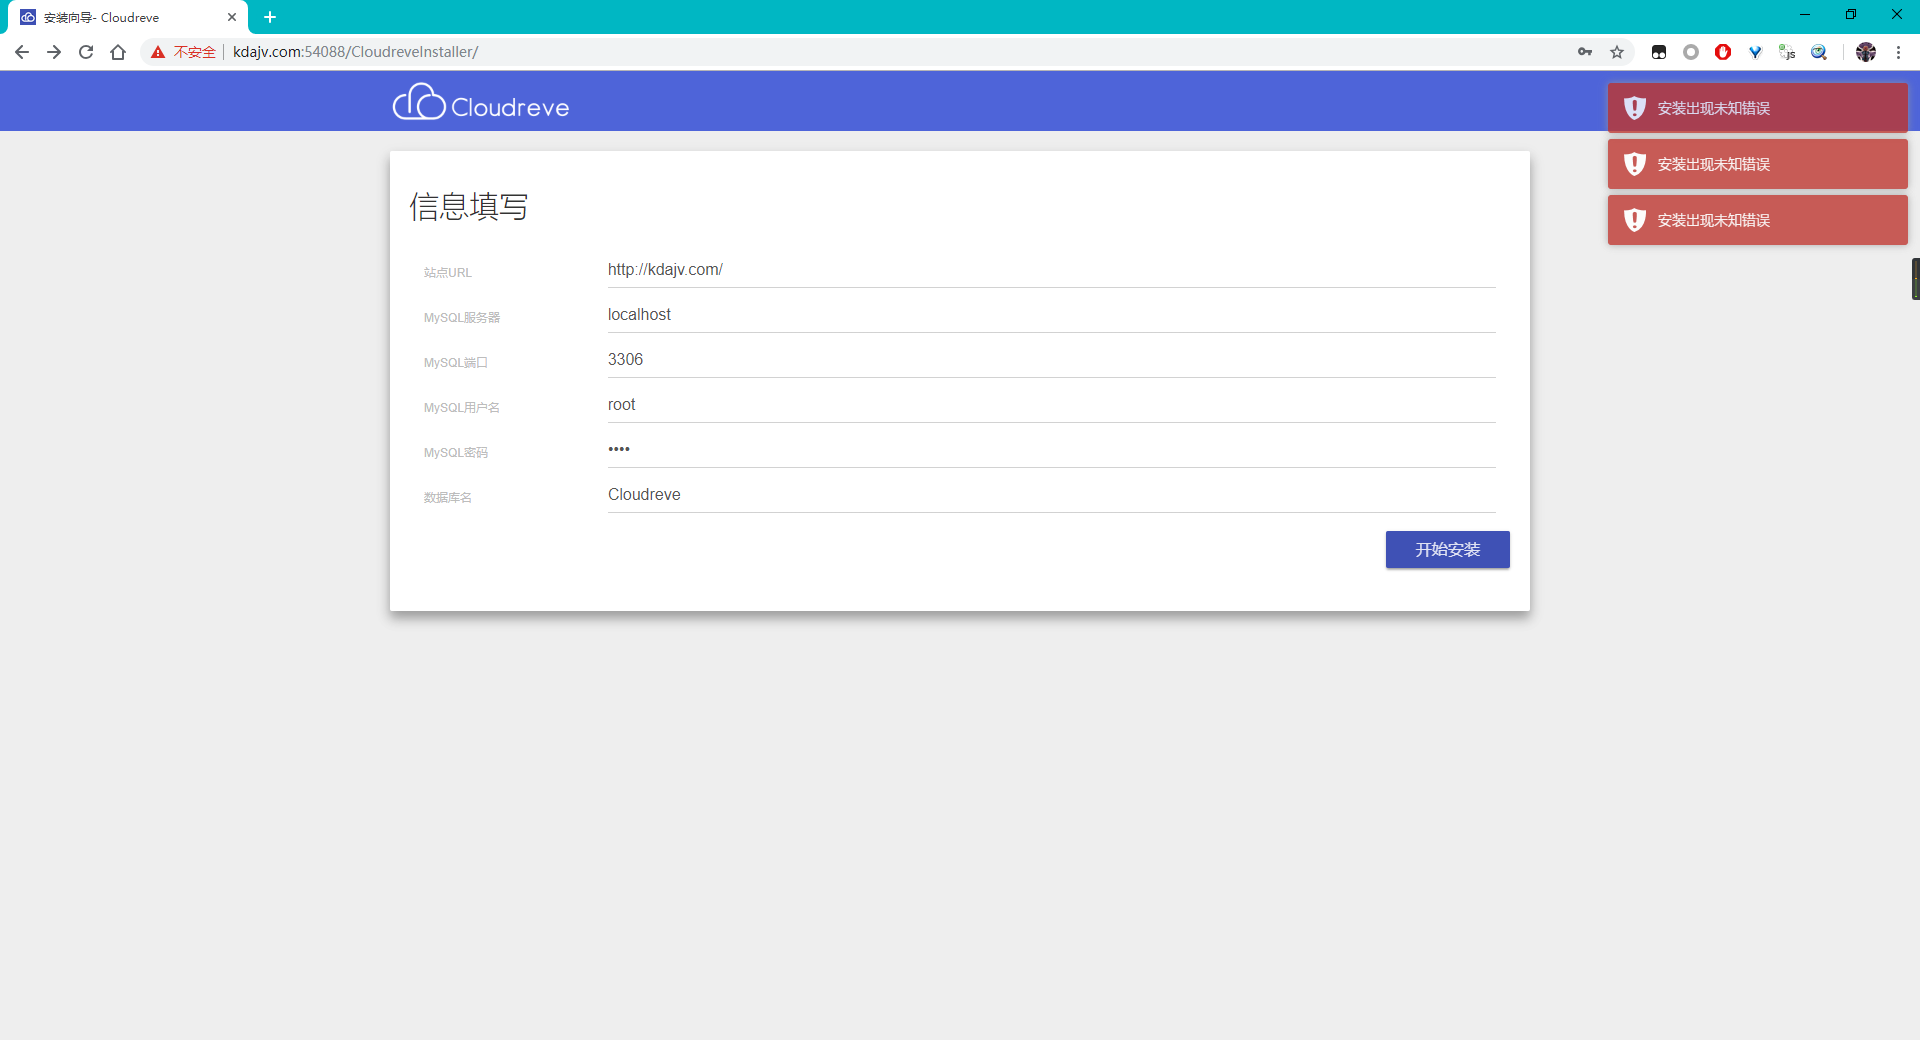This screenshot has height=1040, width=1920.
Task: Open the Chrome profile avatar
Action: pos(1866,52)
